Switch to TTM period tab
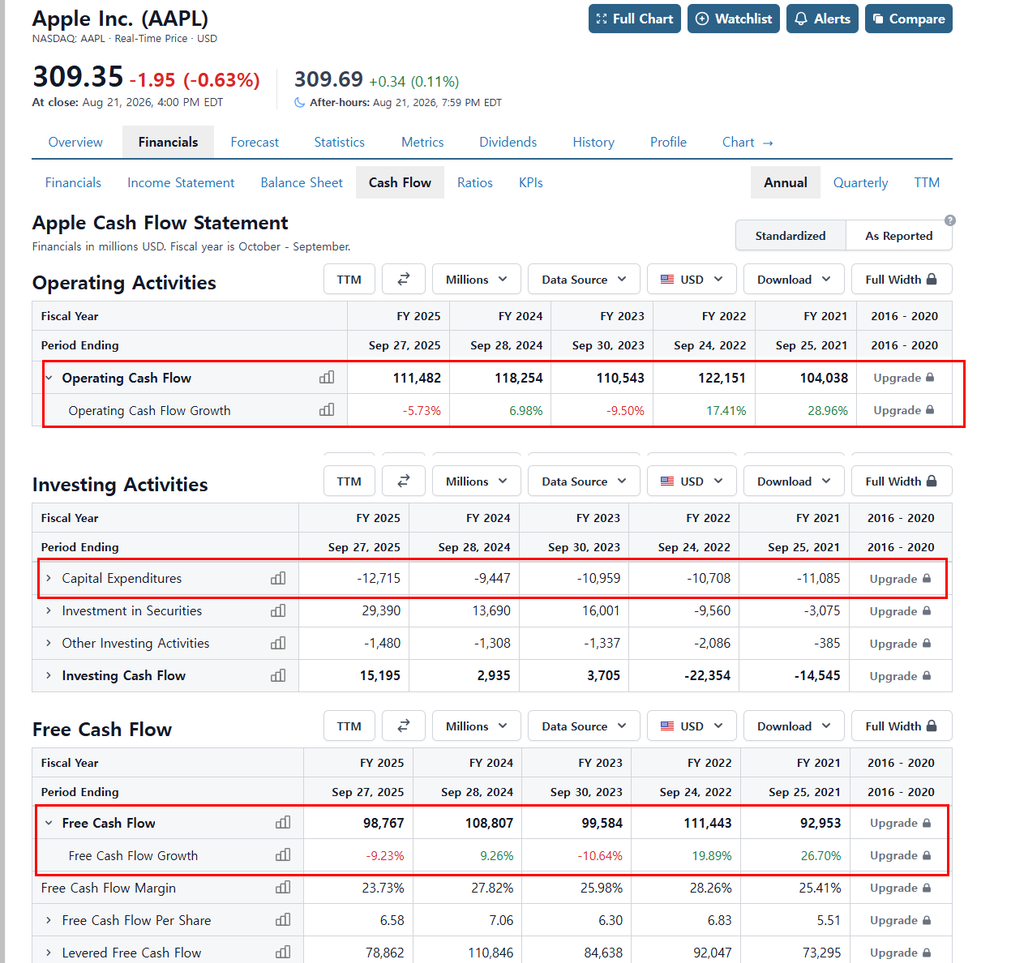 927,183
